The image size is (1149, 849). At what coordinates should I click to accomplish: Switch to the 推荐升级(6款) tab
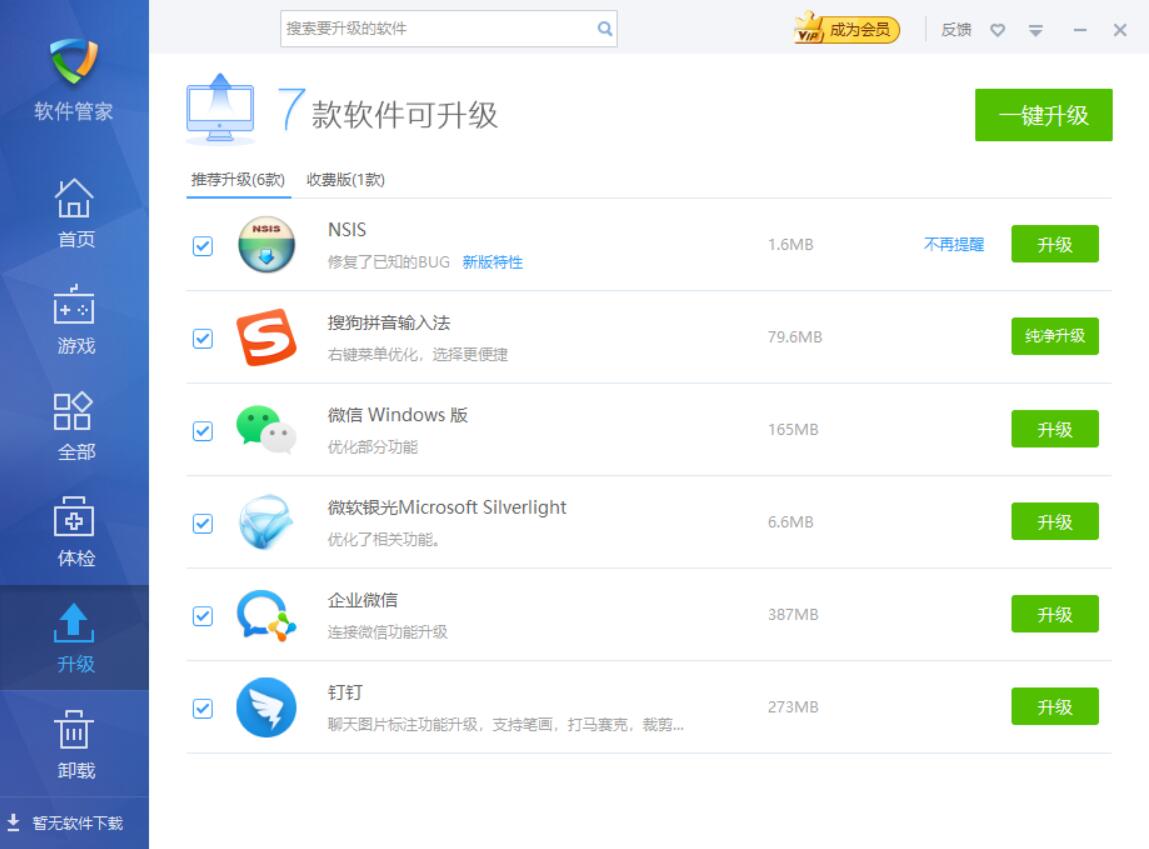click(x=238, y=179)
